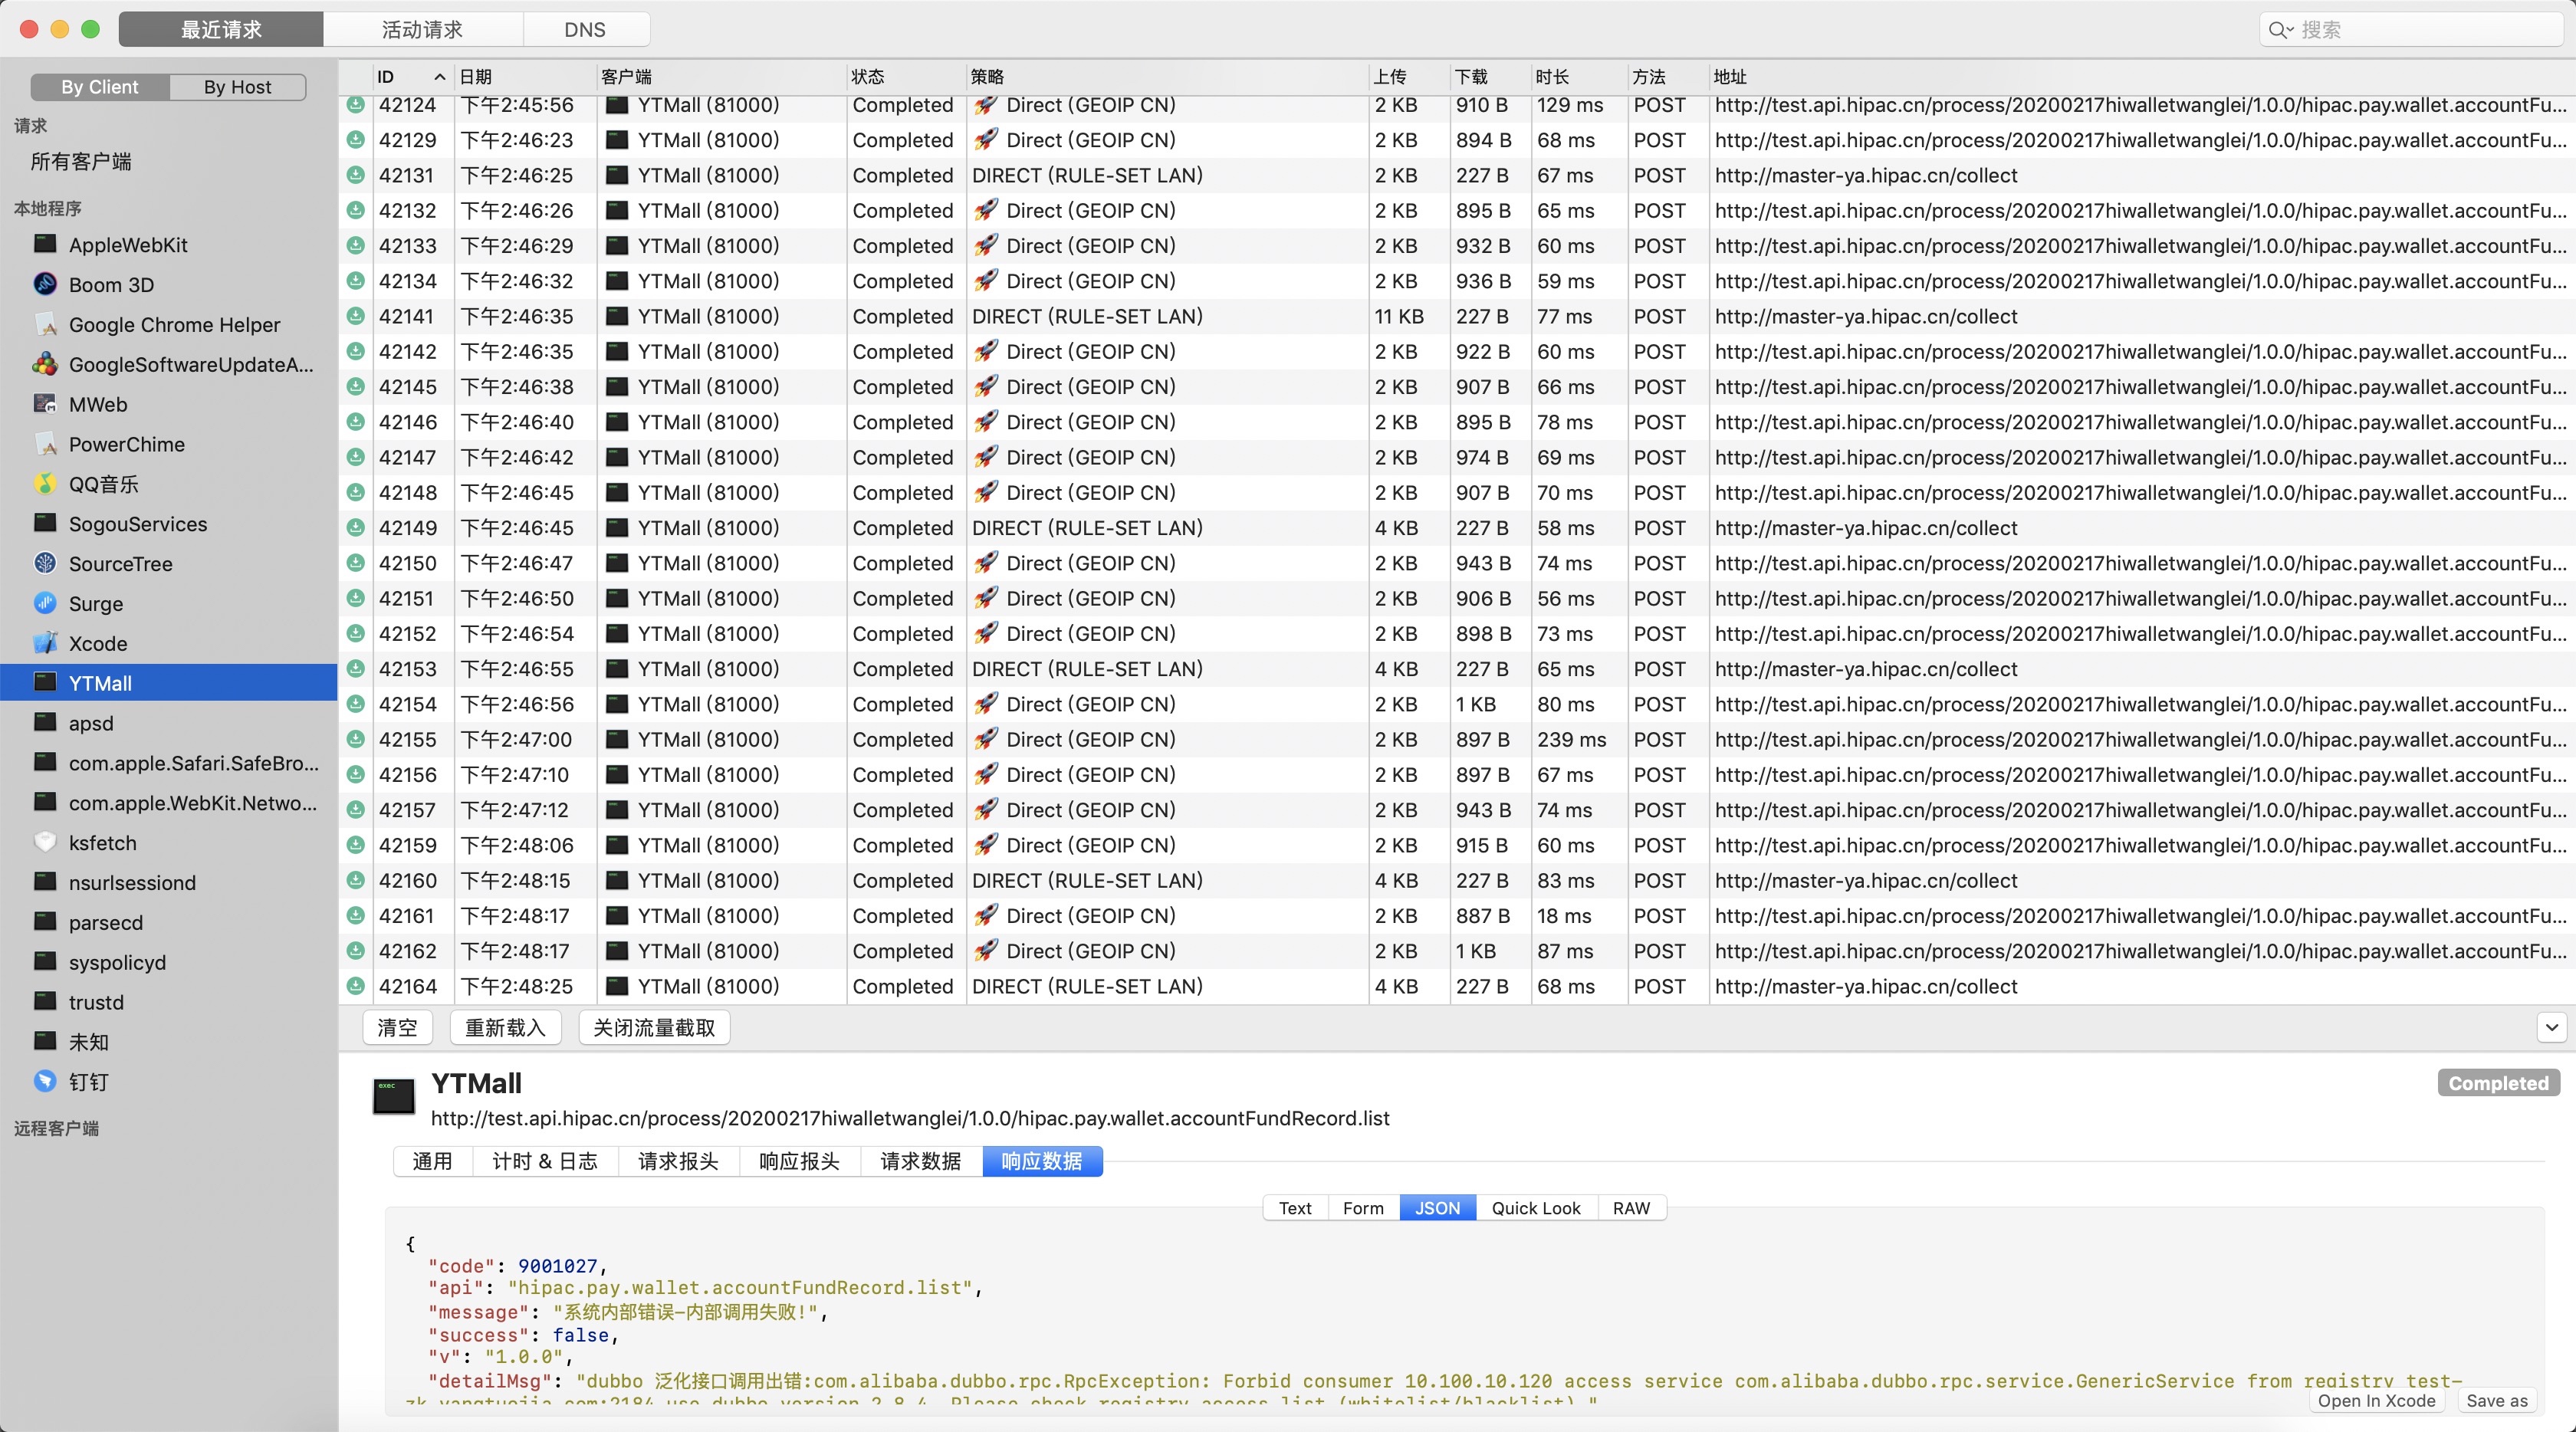Toggle ID column sort arrow

pyautogui.click(x=439, y=77)
